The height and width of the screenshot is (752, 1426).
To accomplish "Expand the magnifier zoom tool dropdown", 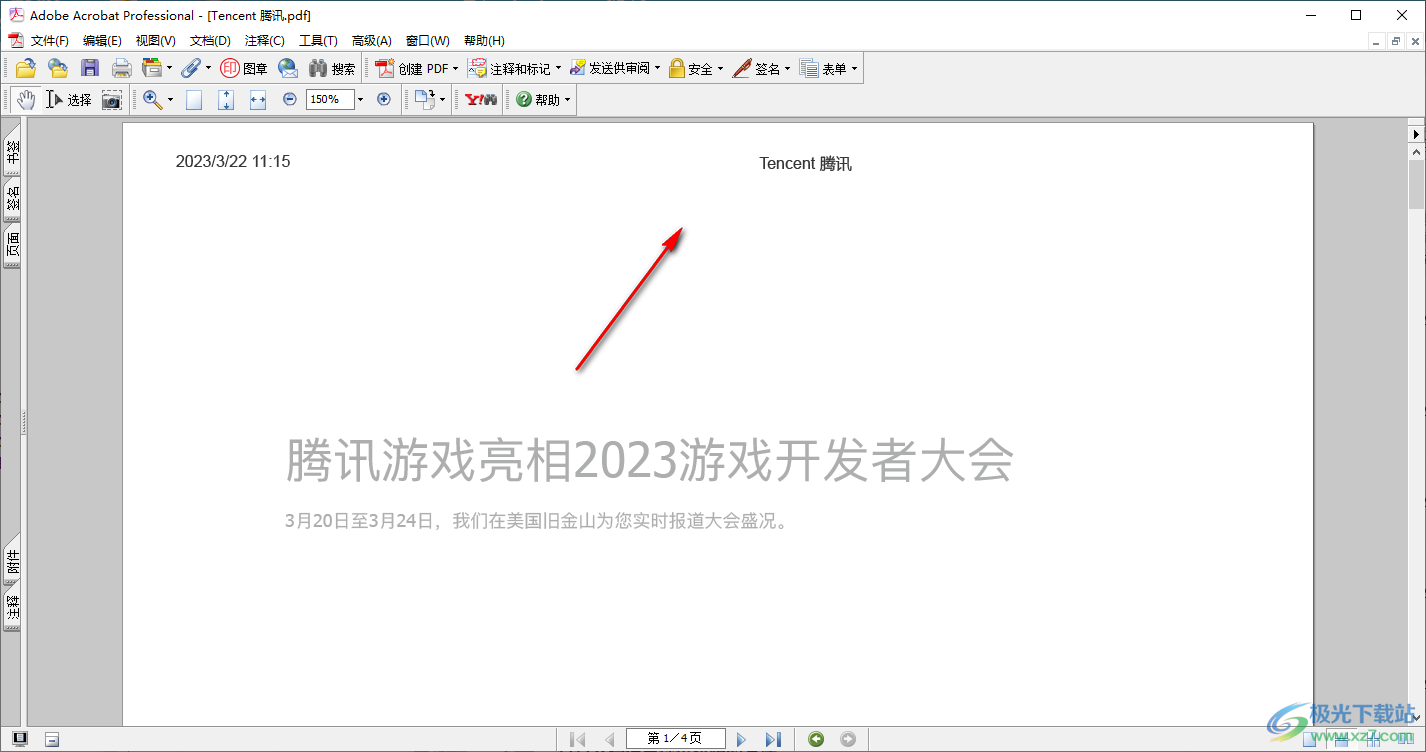I will (x=170, y=99).
